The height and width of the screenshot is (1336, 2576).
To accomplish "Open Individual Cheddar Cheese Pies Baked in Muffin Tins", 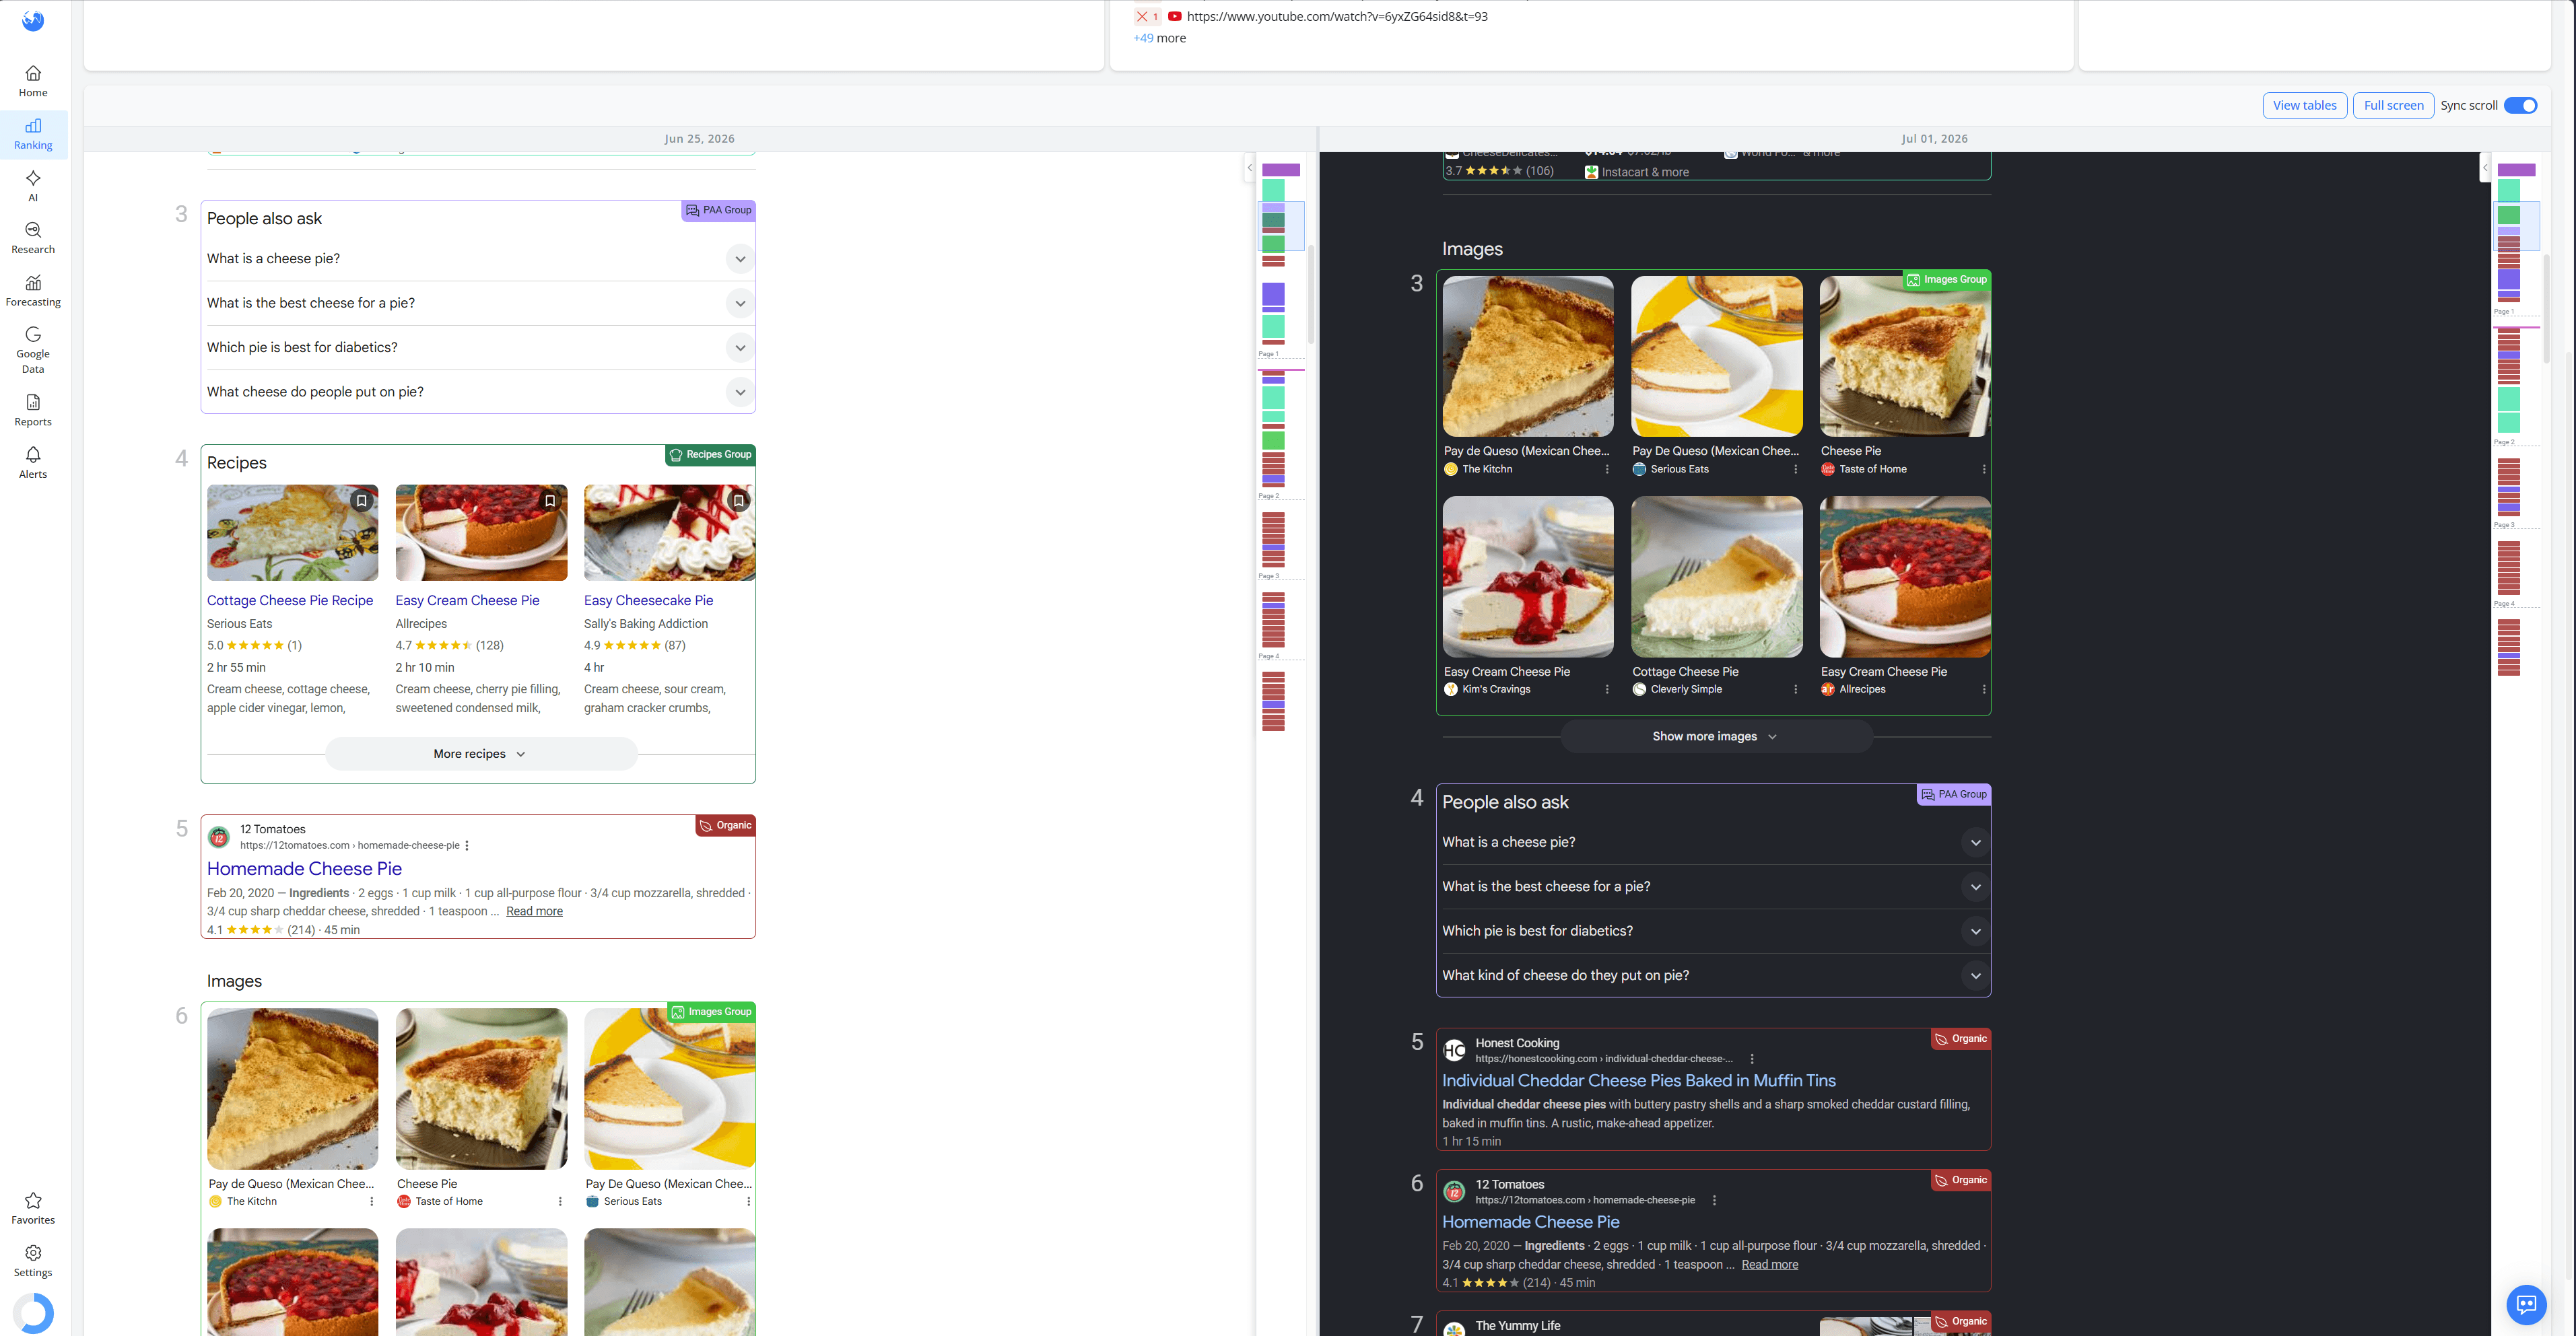I will [1638, 1081].
